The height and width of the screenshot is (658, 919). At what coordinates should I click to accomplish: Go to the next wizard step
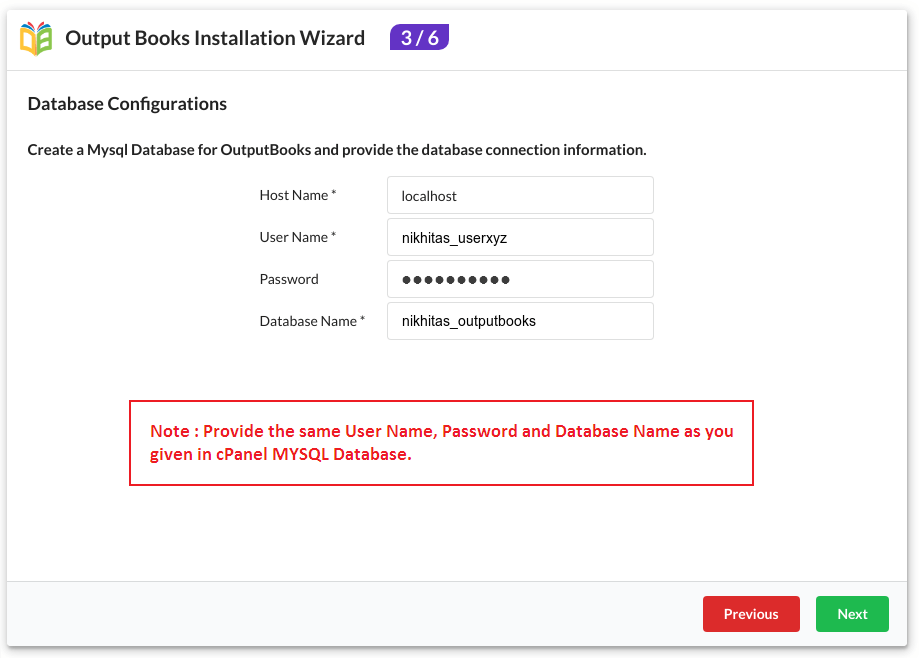click(852, 614)
